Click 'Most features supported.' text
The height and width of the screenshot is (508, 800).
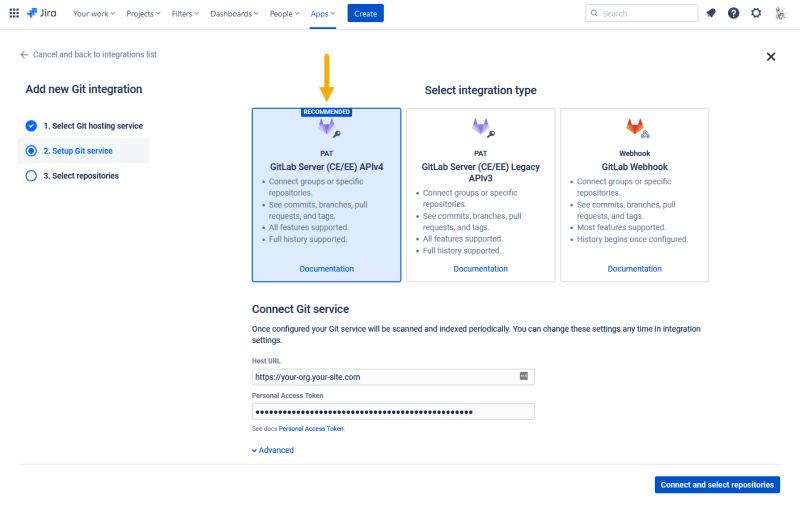point(621,227)
